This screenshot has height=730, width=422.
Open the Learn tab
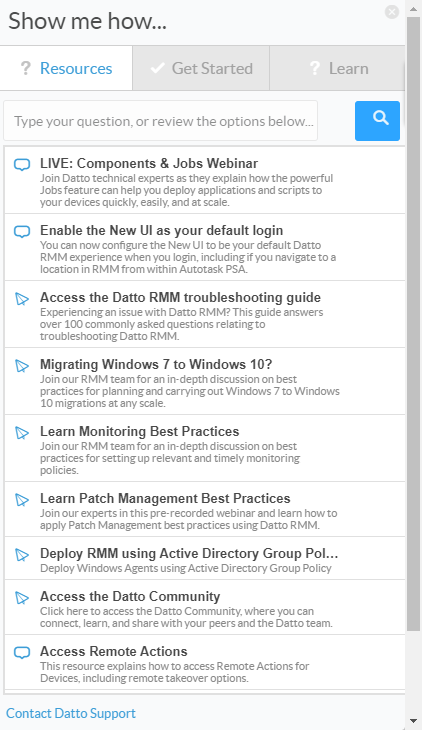337,68
